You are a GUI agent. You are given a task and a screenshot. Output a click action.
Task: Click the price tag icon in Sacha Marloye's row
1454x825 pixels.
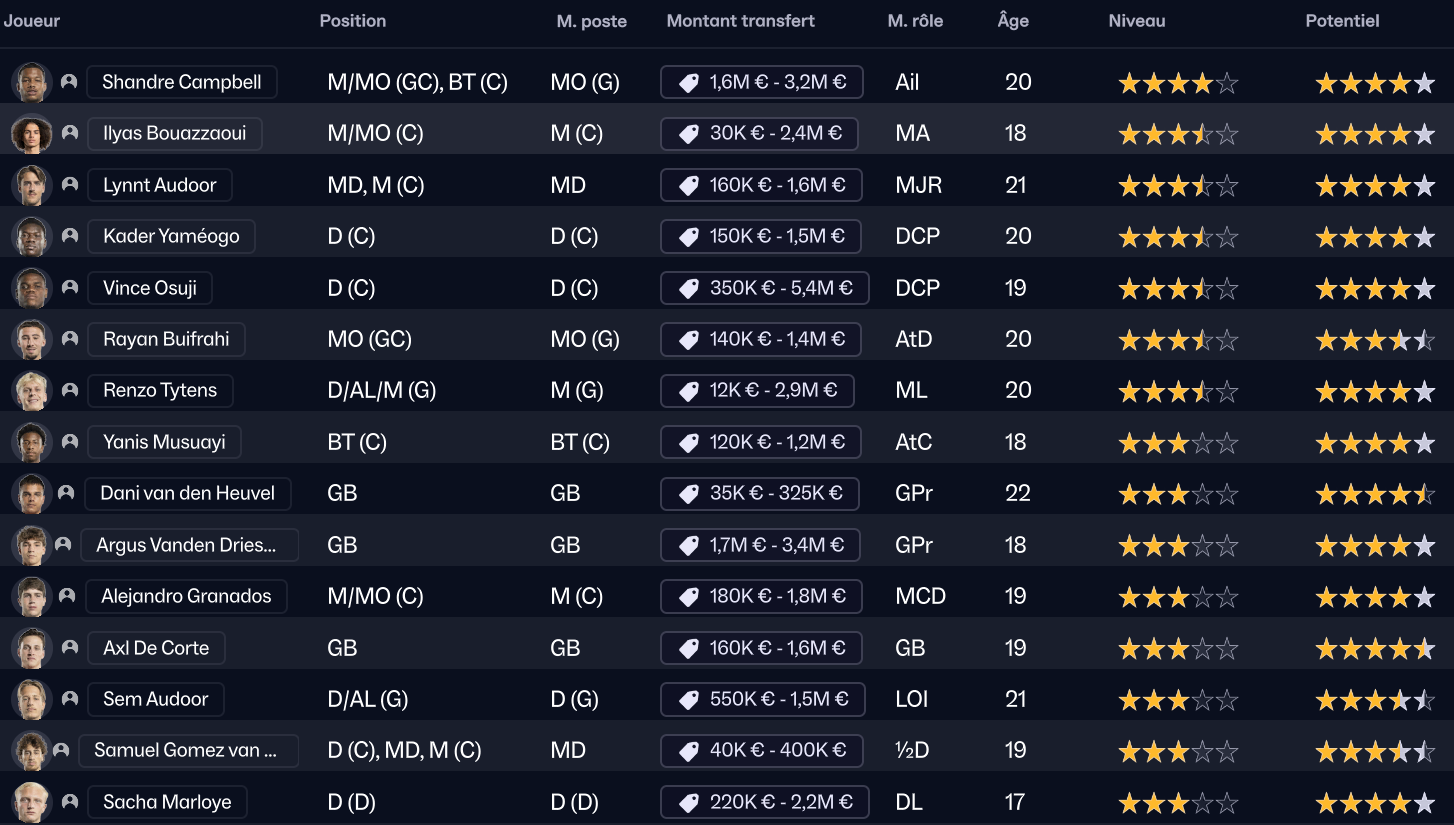click(x=688, y=802)
